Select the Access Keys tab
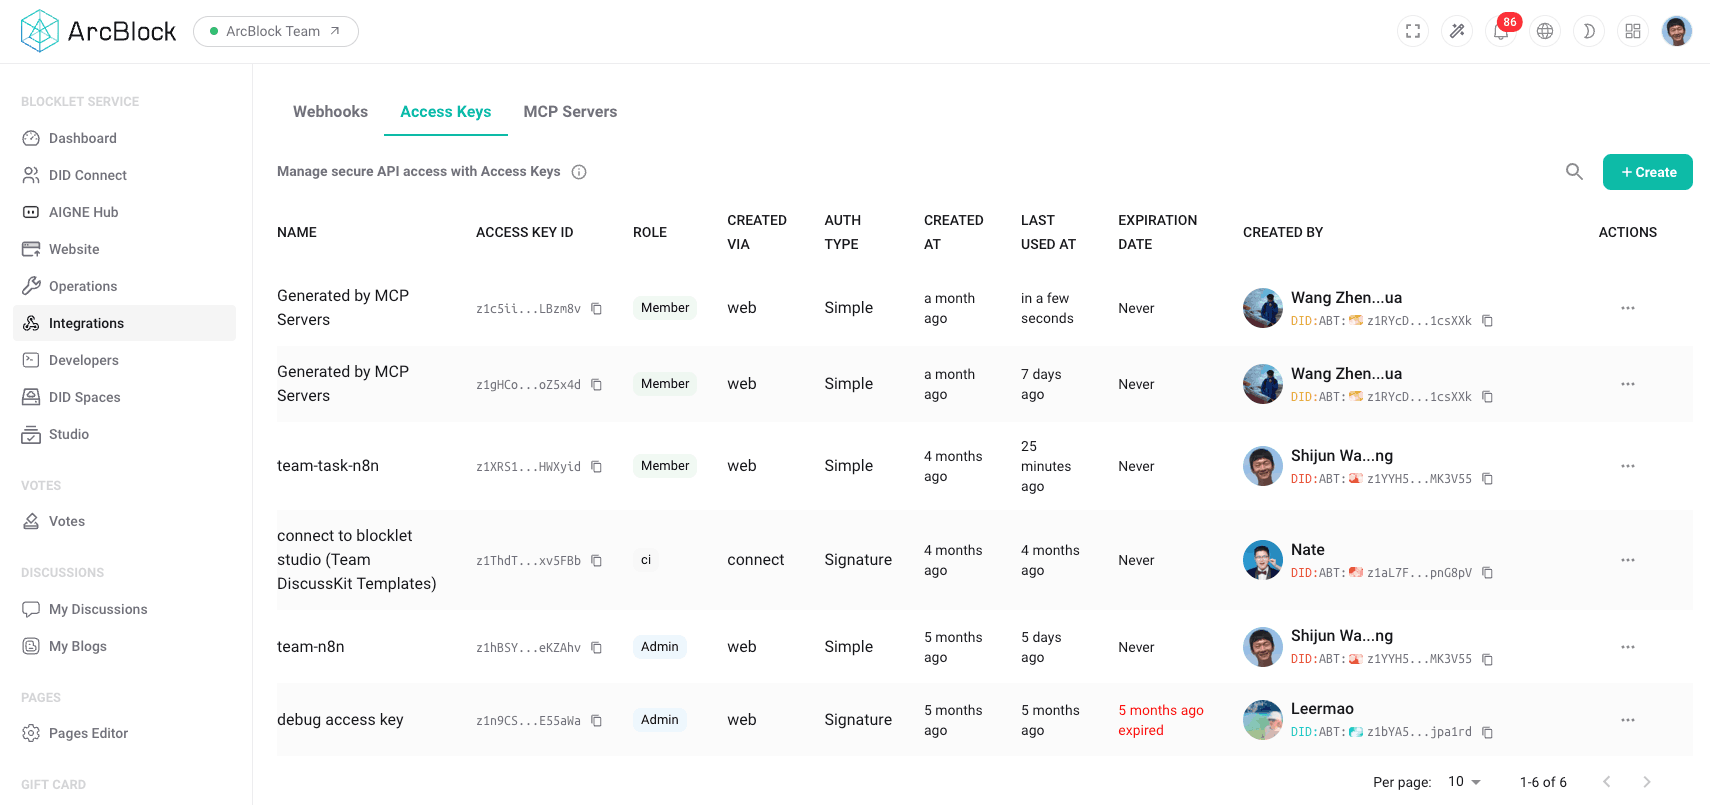The width and height of the screenshot is (1710, 805). [x=446, y=112]
